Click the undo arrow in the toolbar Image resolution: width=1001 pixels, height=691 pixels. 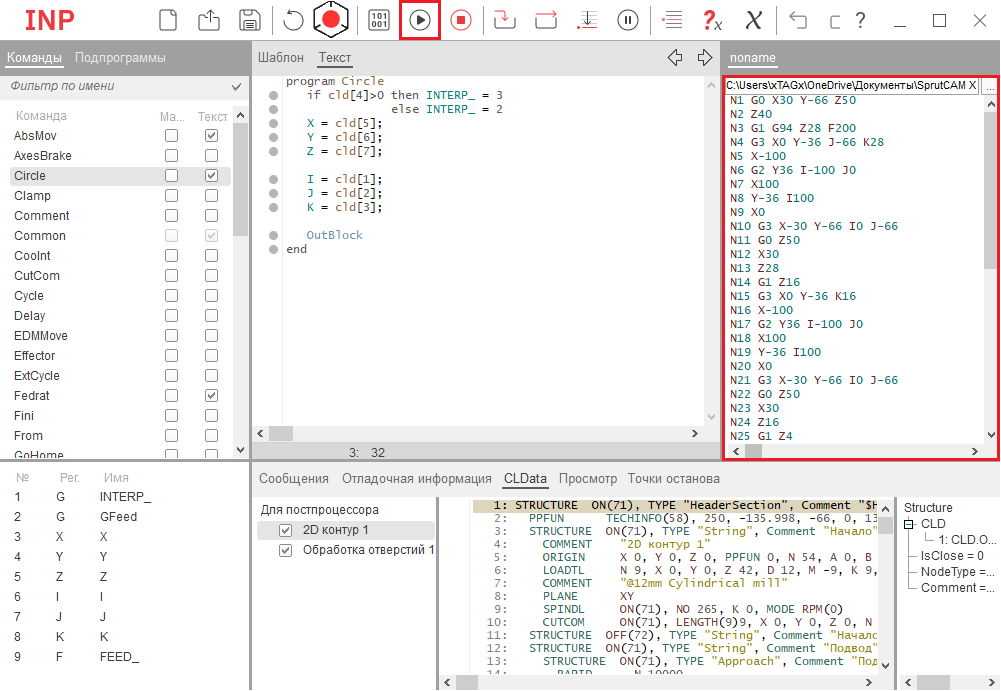797,20
